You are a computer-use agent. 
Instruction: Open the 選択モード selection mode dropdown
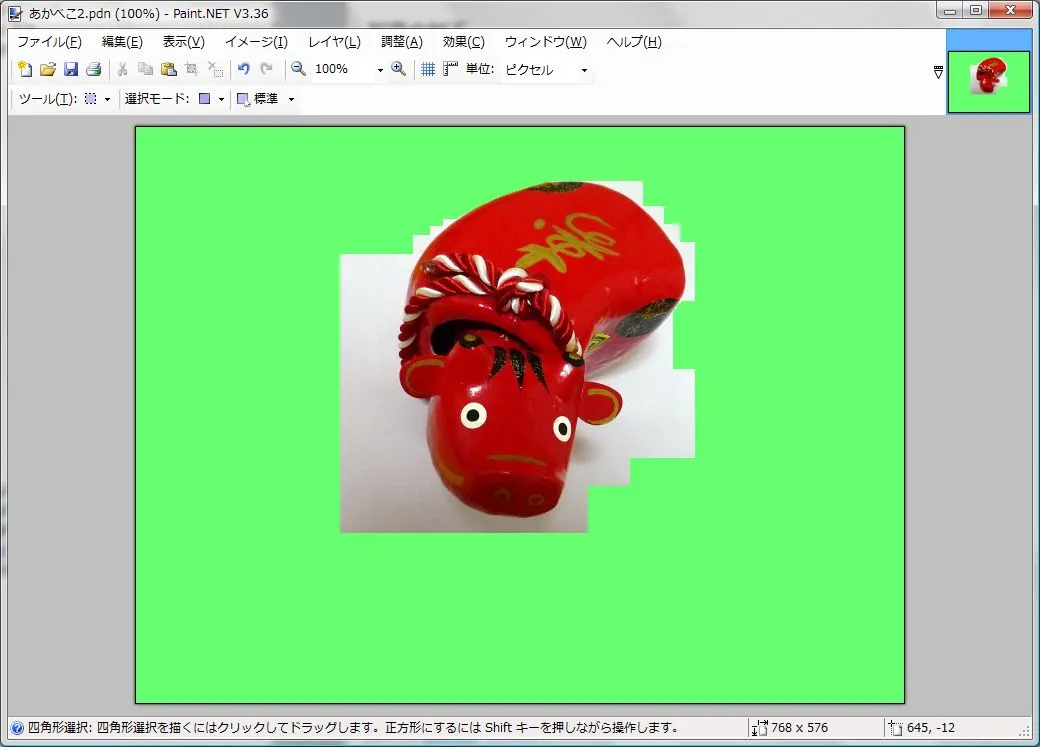tap(220, 99)
